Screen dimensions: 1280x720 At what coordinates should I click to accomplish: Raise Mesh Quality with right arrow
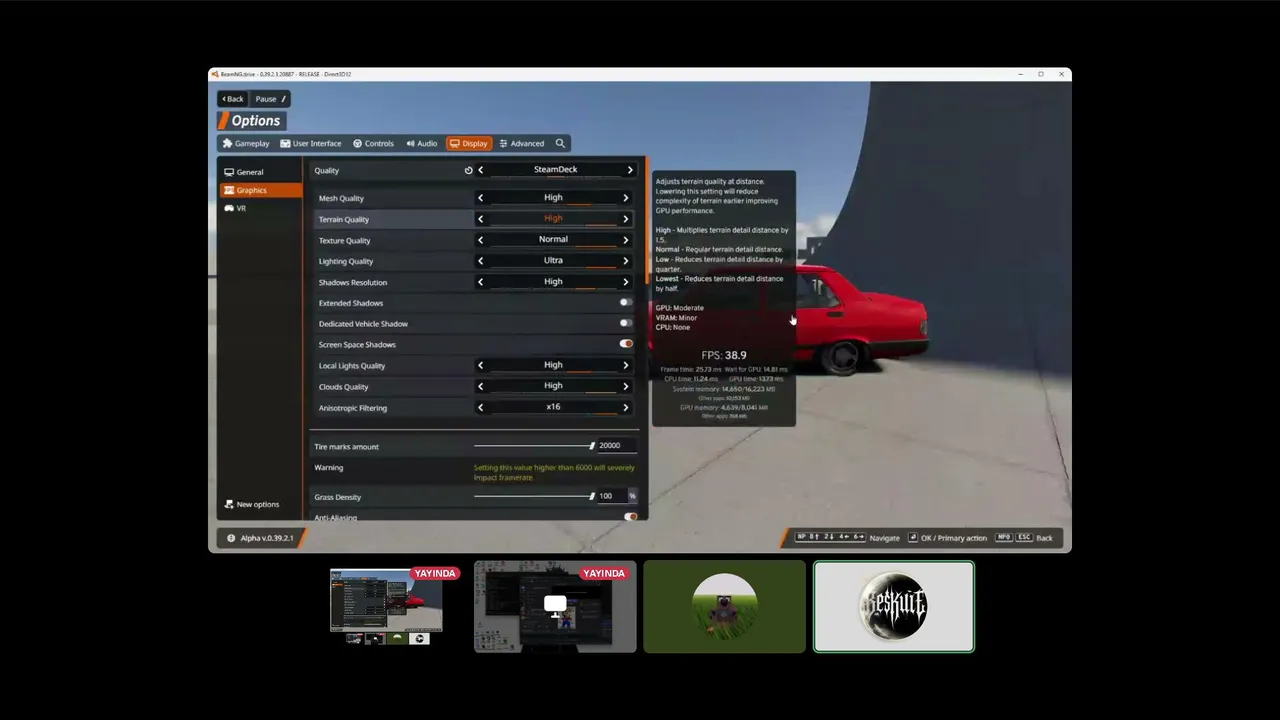point(626,198)
